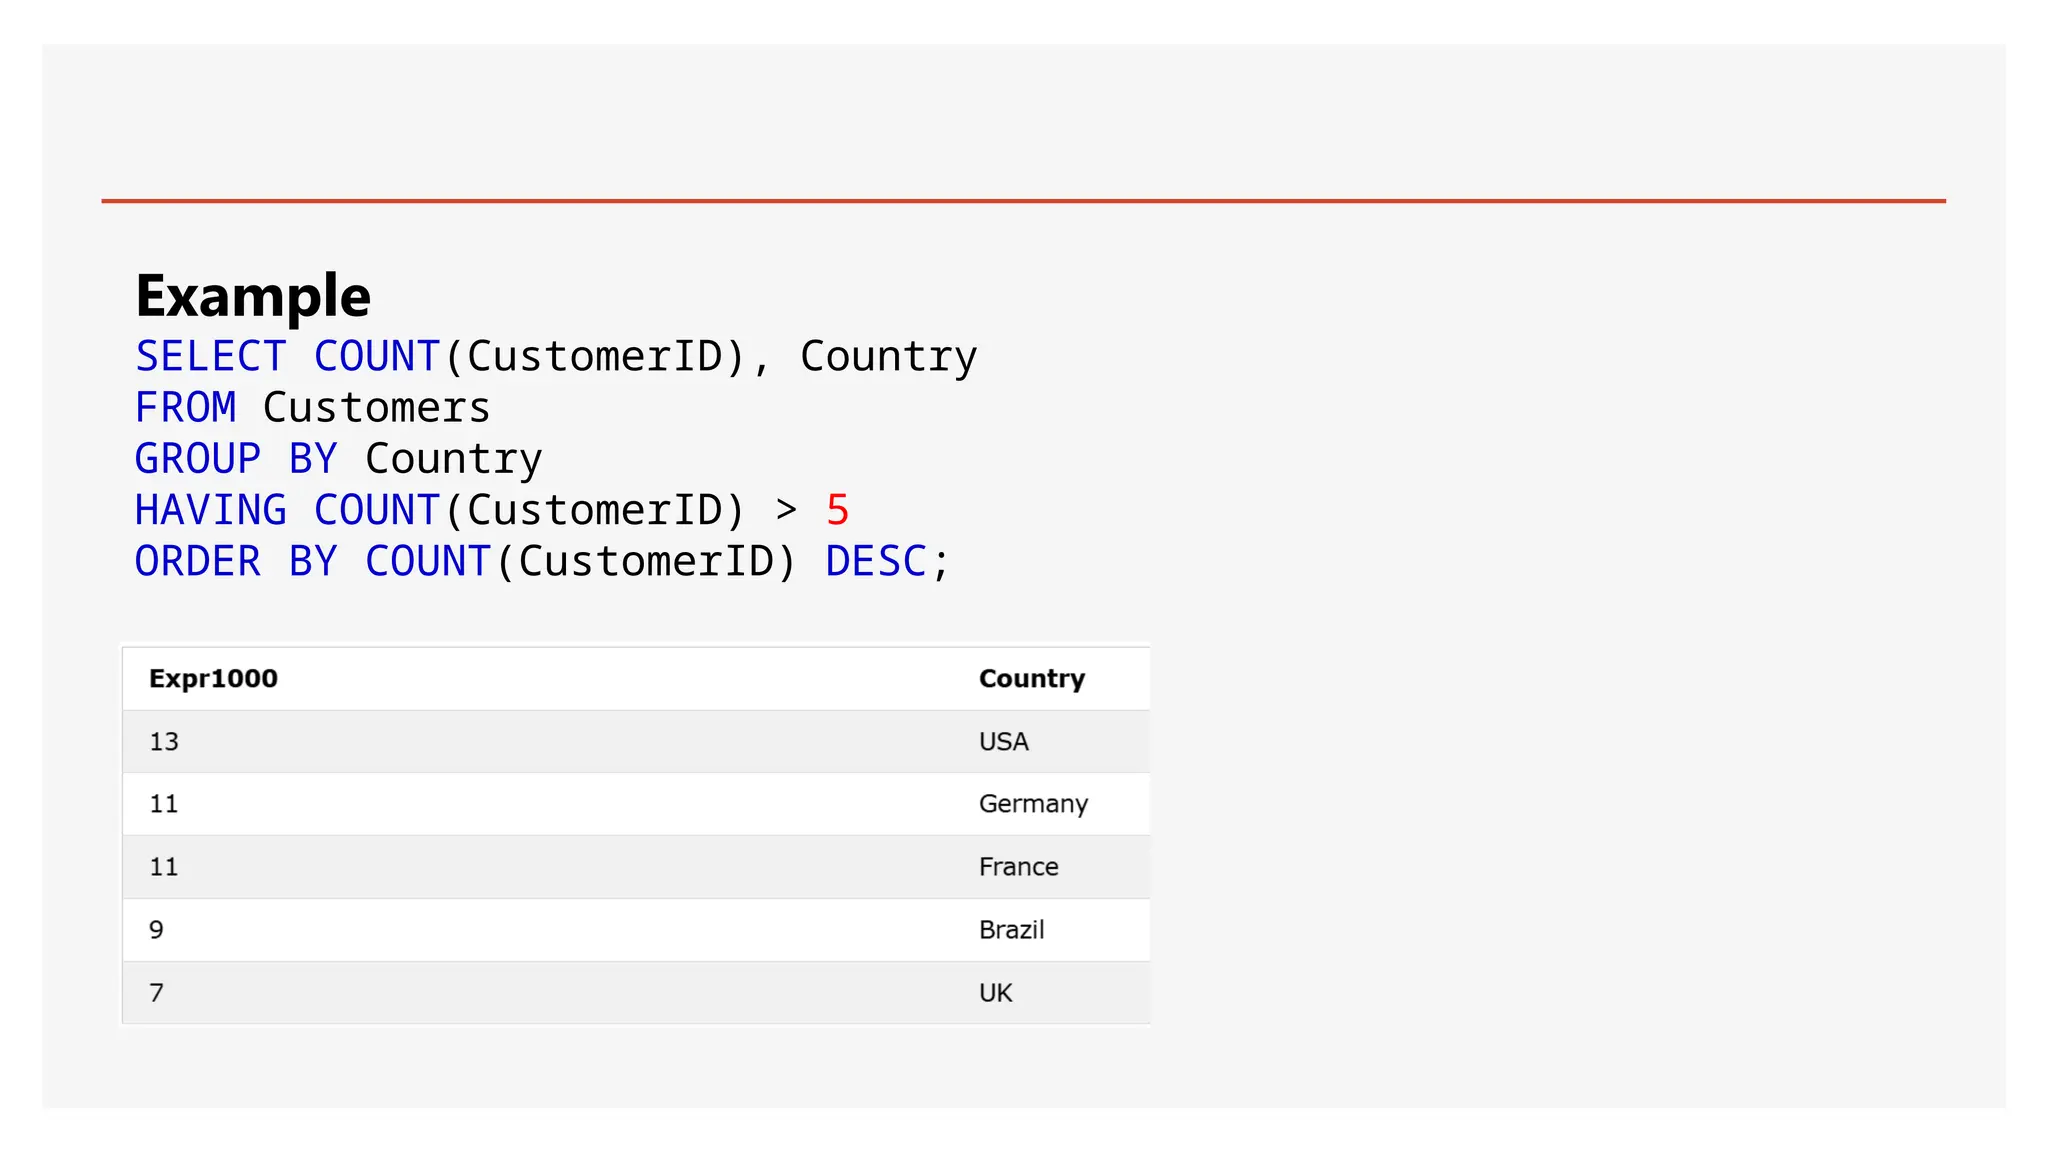Click the FROM keyword
The width and height of the screenshot is (2048, 1152).
[185, 408]
